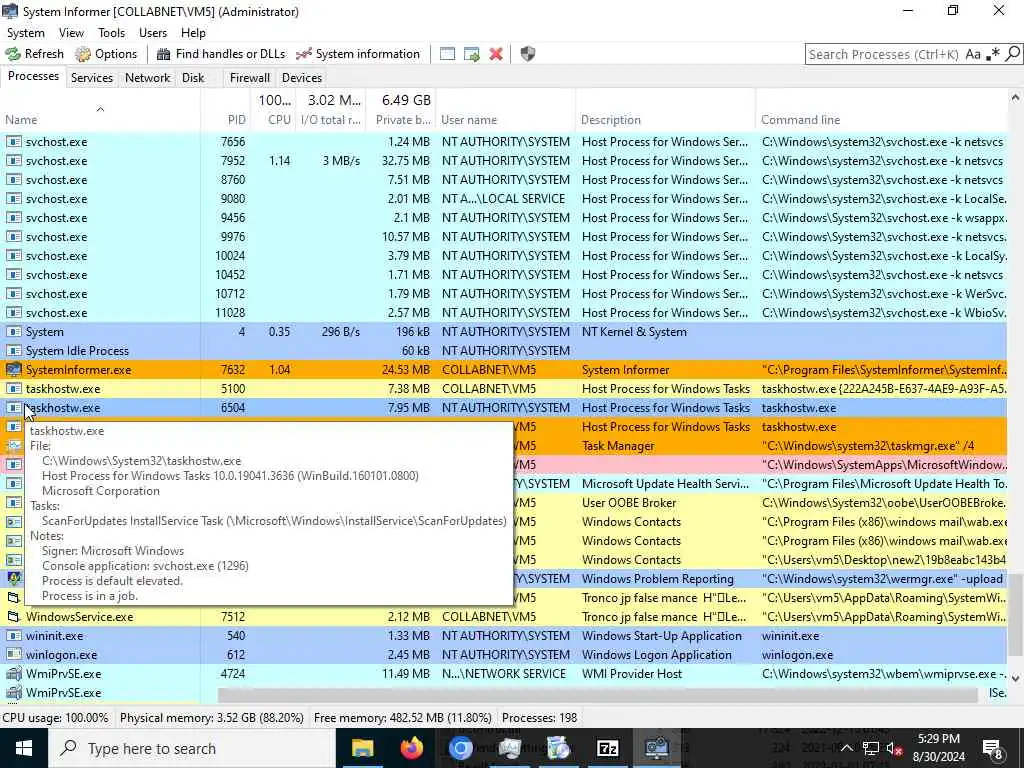Select Microsoft Update Health Service row

point(760,484)
